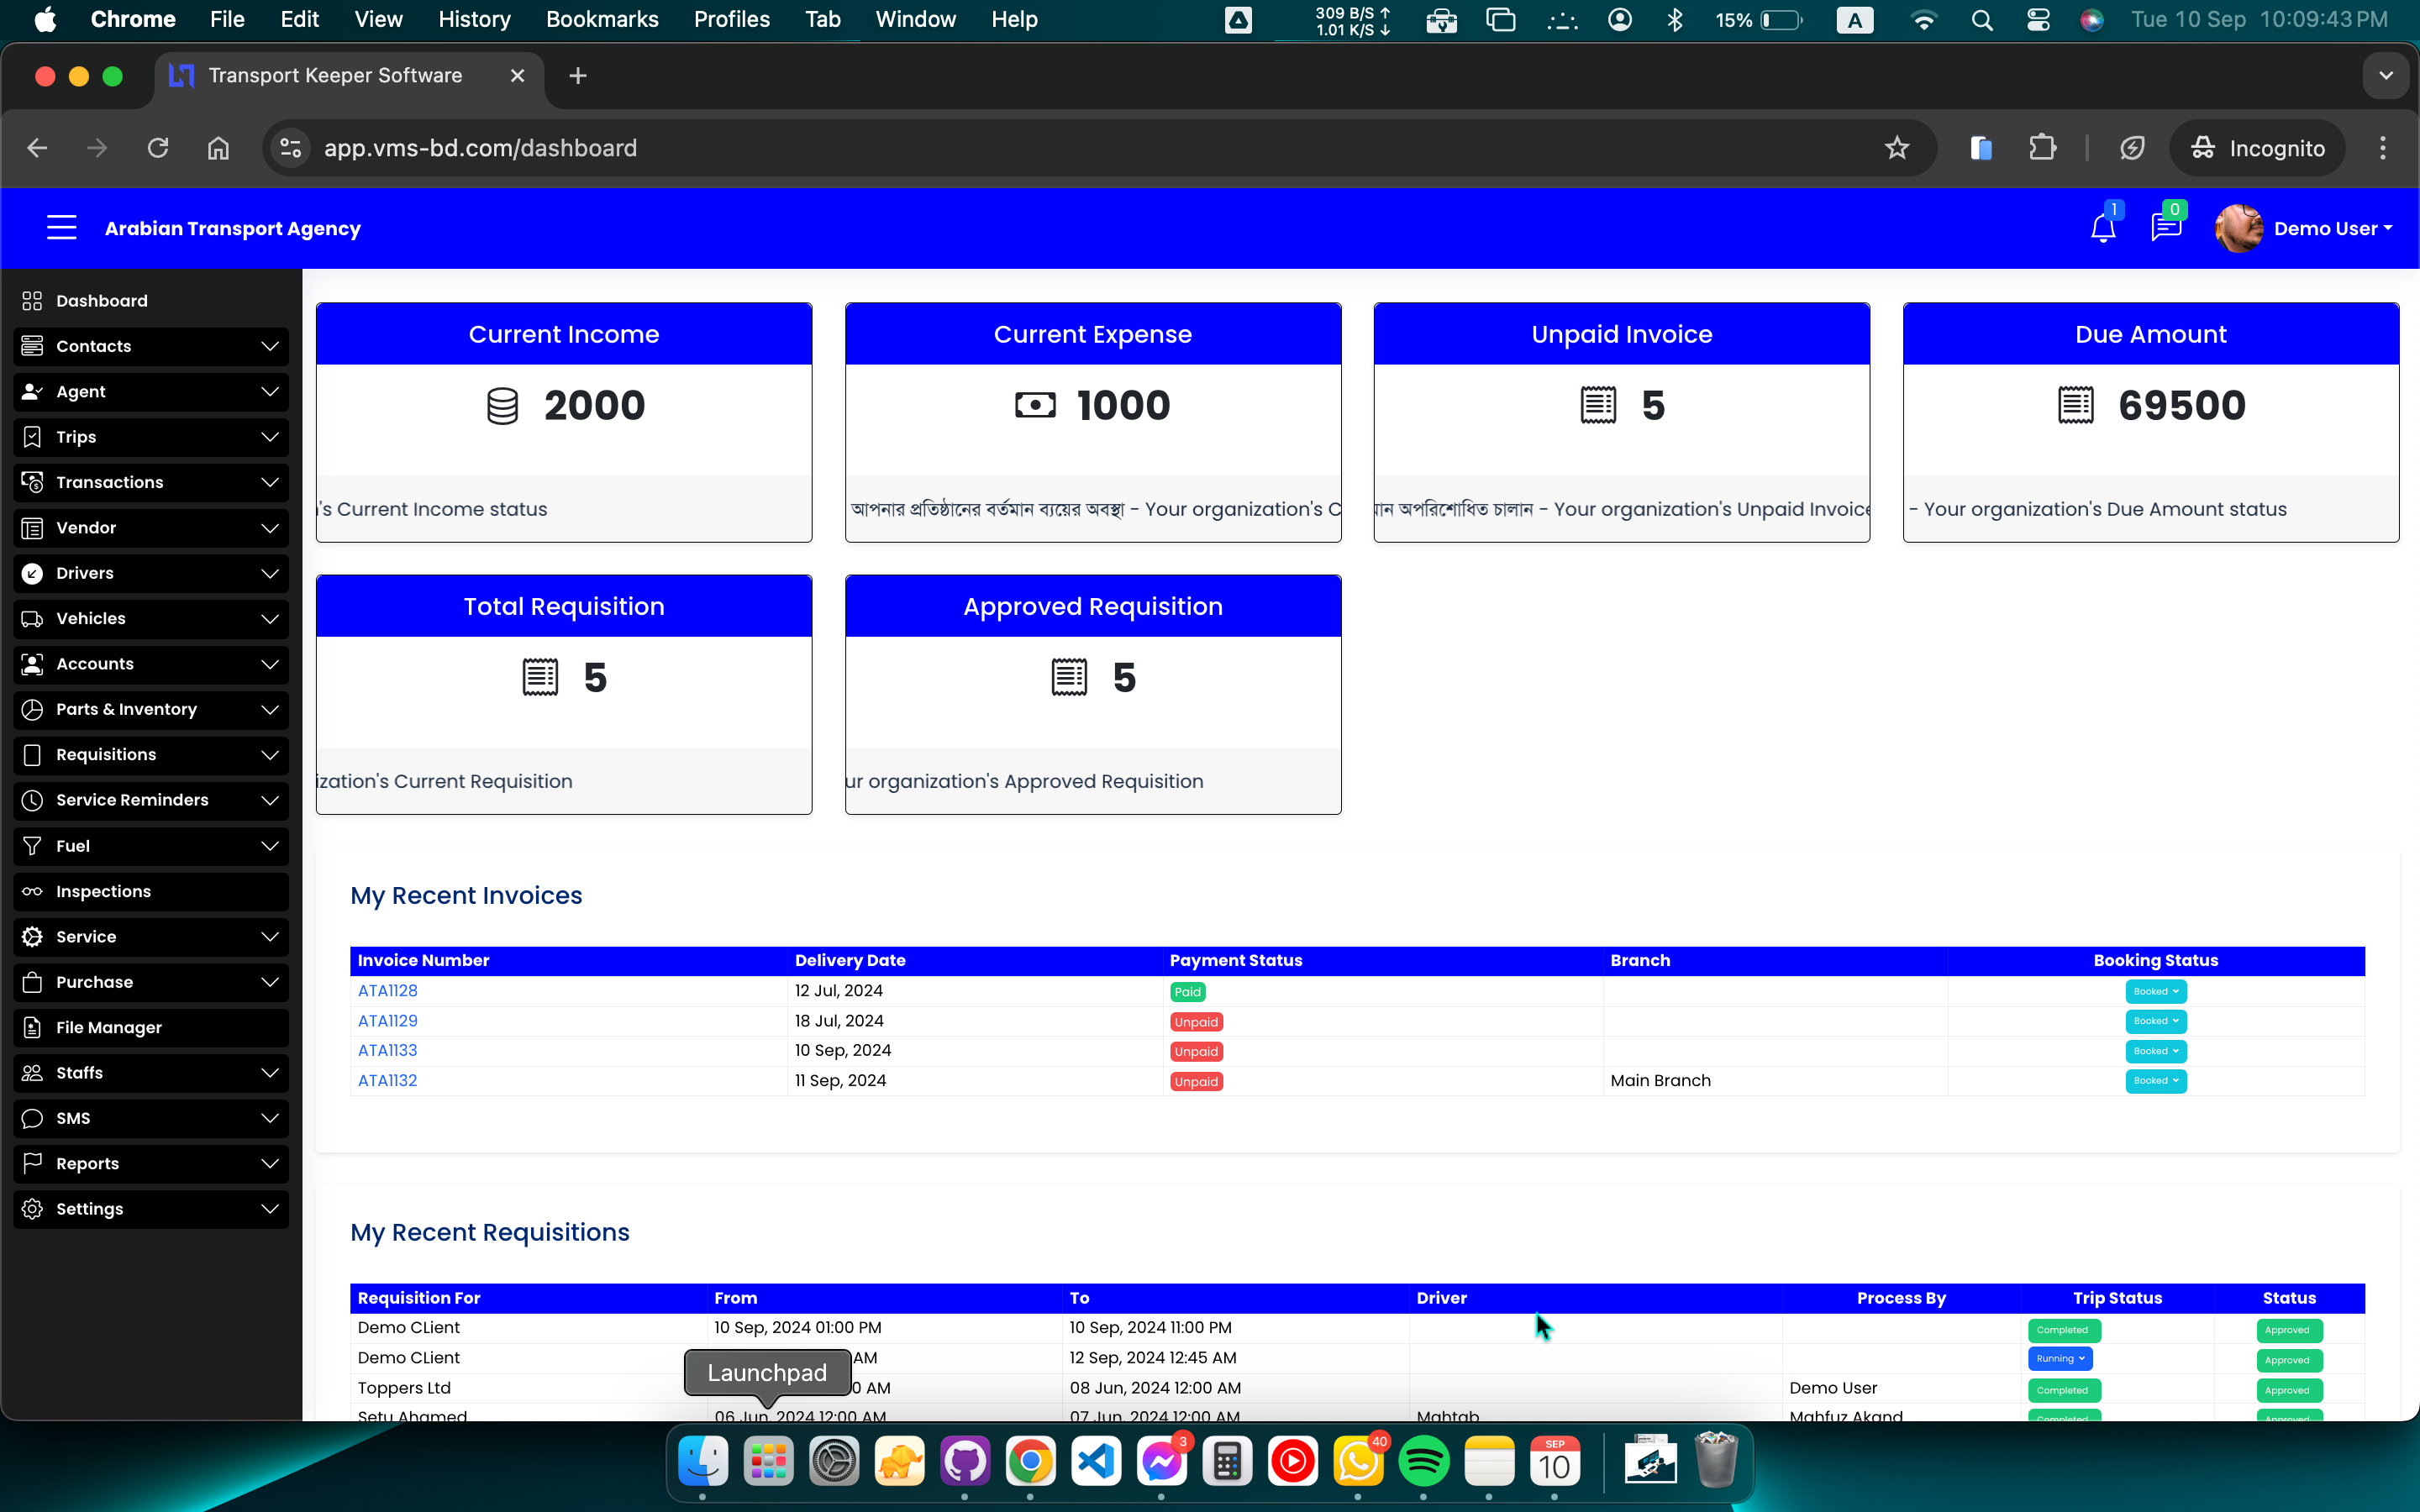The height and width of the screenshot is (1512, 2420).
Task: Expand the Fuel sidebar section
Action: [151, 846]
